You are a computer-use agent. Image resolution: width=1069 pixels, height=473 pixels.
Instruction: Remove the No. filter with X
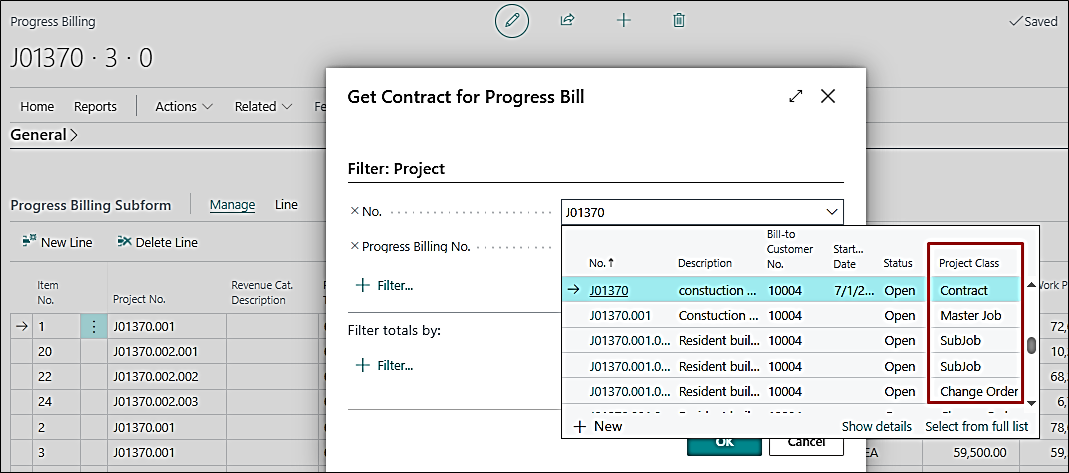(354, 212)
